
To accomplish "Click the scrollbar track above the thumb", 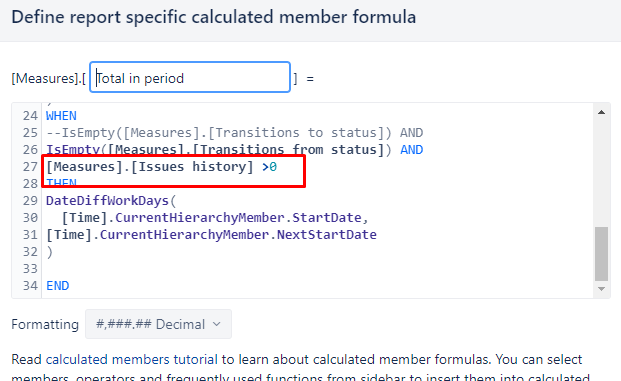I will [x=601, y=173].
